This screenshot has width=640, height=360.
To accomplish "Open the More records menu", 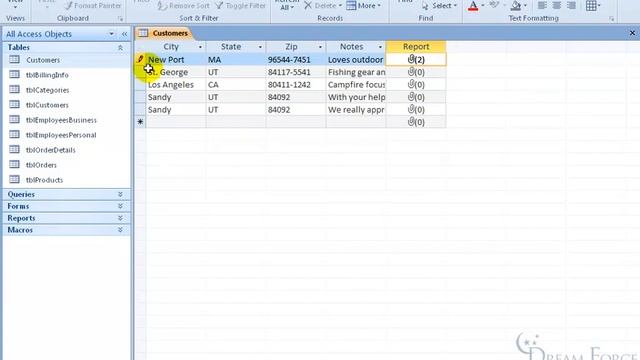I will [363, 6].
